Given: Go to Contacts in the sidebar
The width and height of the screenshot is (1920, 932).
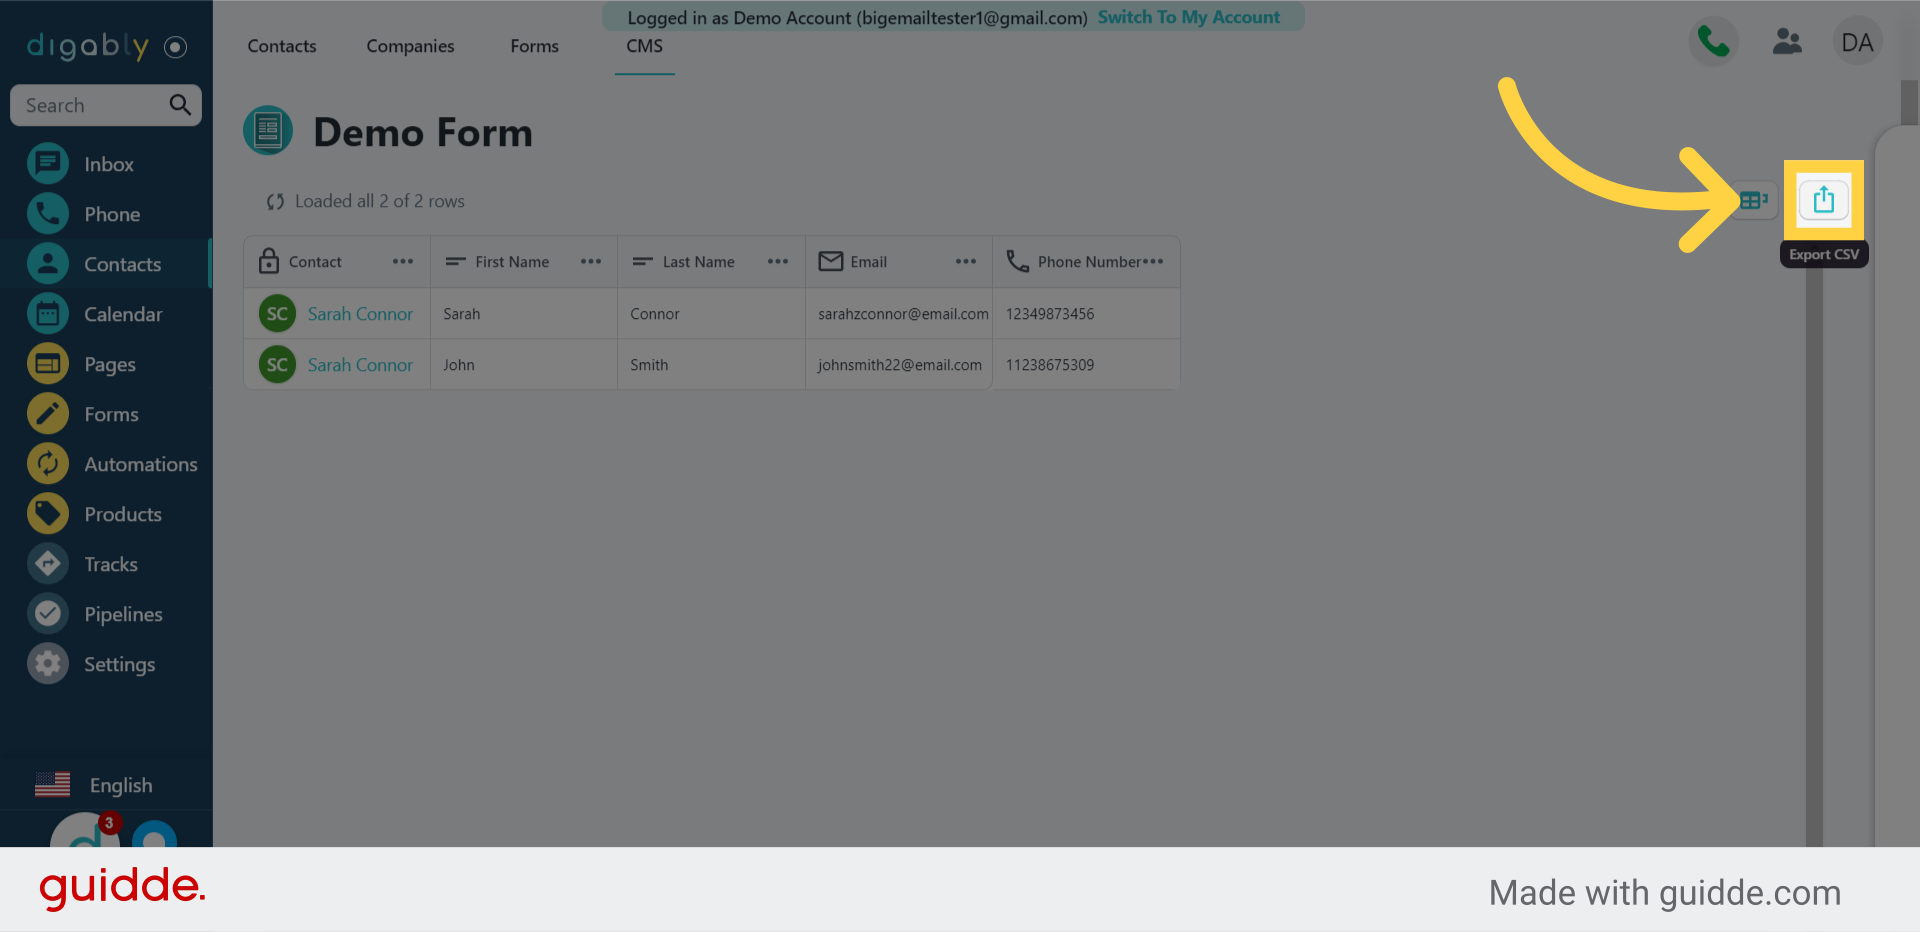Looking at the screenshot, I should 106,264.
